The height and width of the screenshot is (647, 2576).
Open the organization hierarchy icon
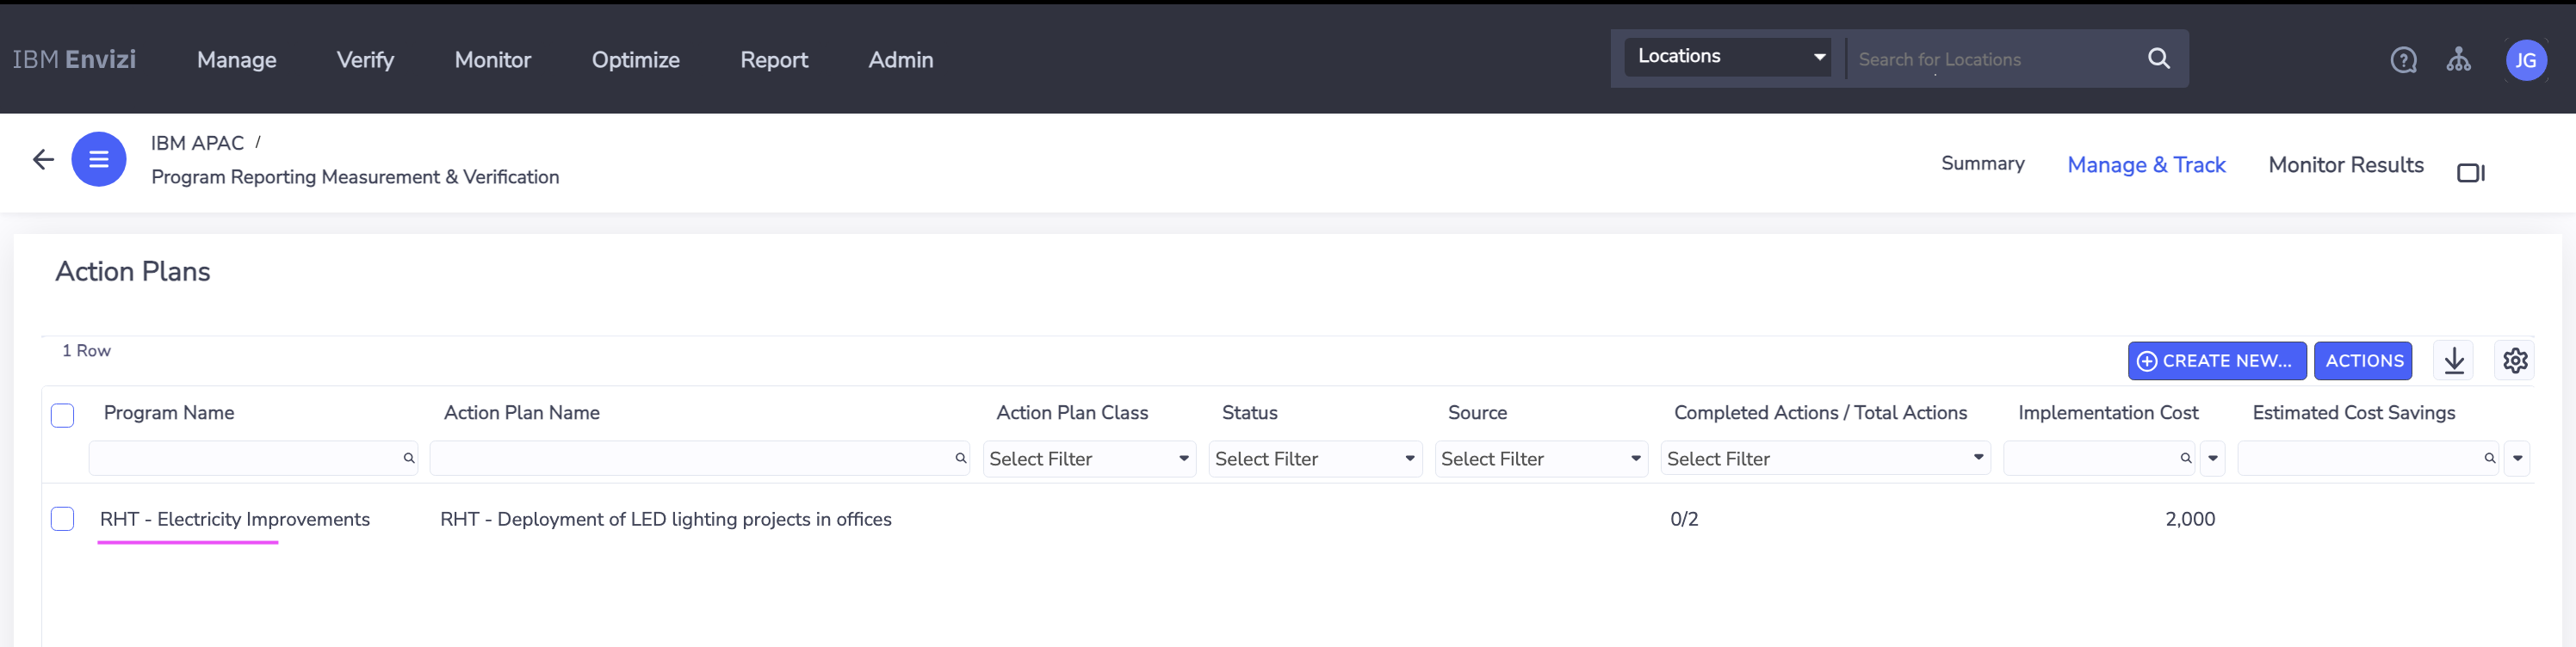pos(2458,60)
